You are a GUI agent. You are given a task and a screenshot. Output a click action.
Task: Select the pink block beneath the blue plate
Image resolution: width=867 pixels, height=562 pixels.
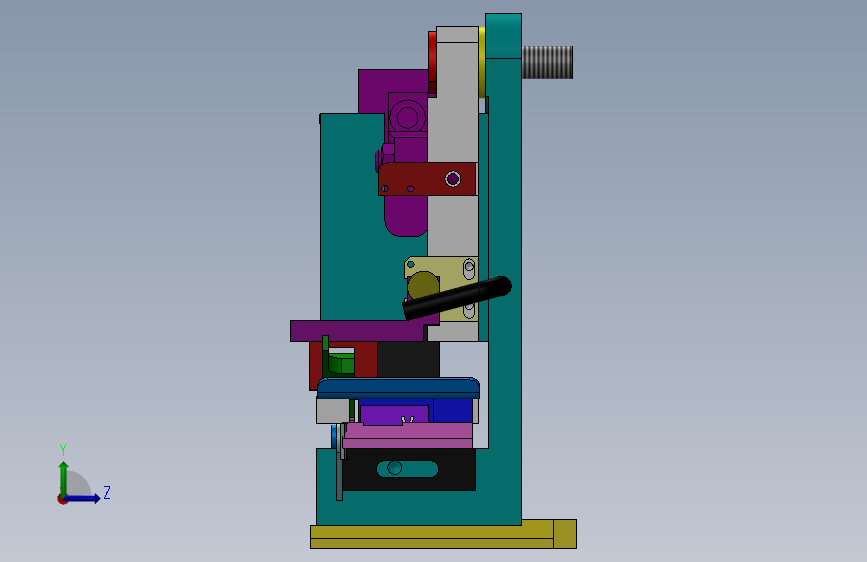pos(408,435)
